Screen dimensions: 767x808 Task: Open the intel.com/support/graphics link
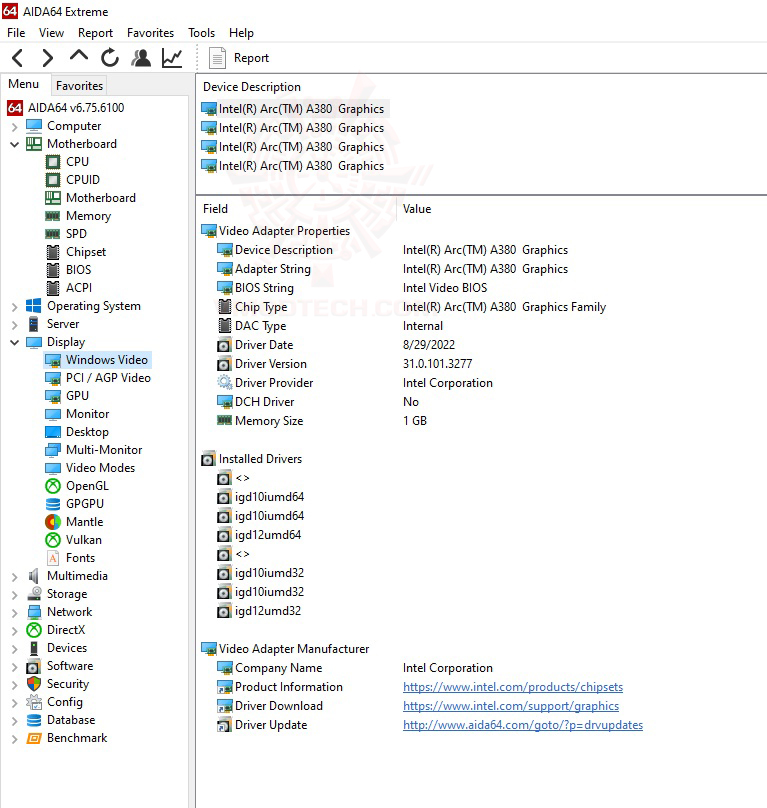click(x=511, y=706)
